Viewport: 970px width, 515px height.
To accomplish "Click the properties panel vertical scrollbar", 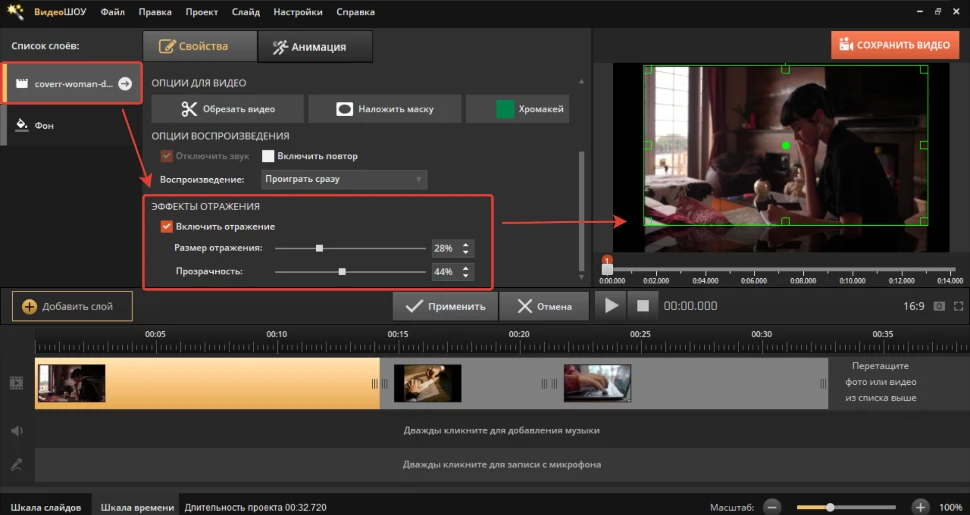I will 581,210.
